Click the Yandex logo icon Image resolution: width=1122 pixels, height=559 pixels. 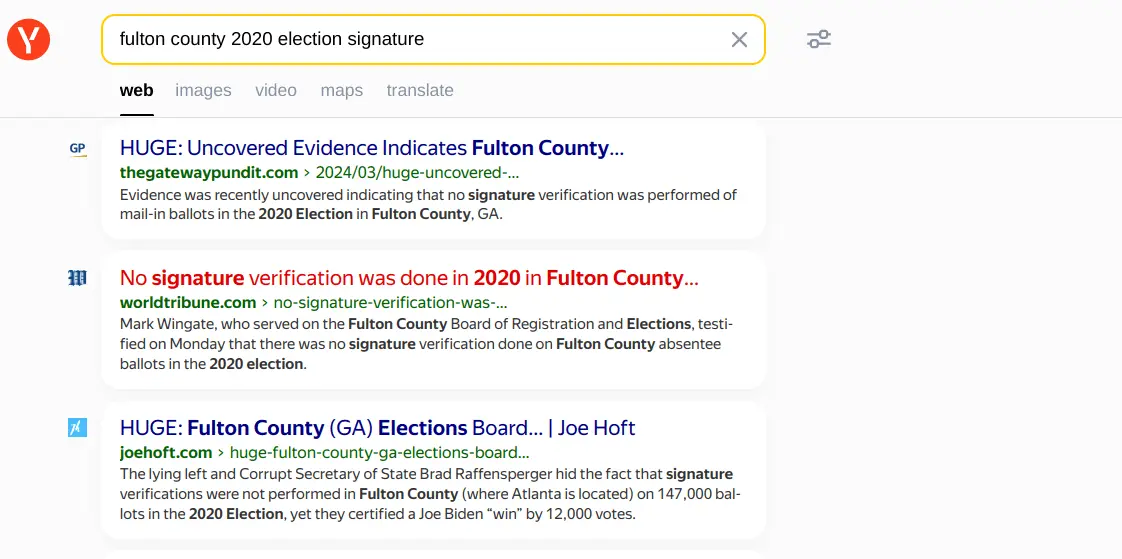point(29,40)
